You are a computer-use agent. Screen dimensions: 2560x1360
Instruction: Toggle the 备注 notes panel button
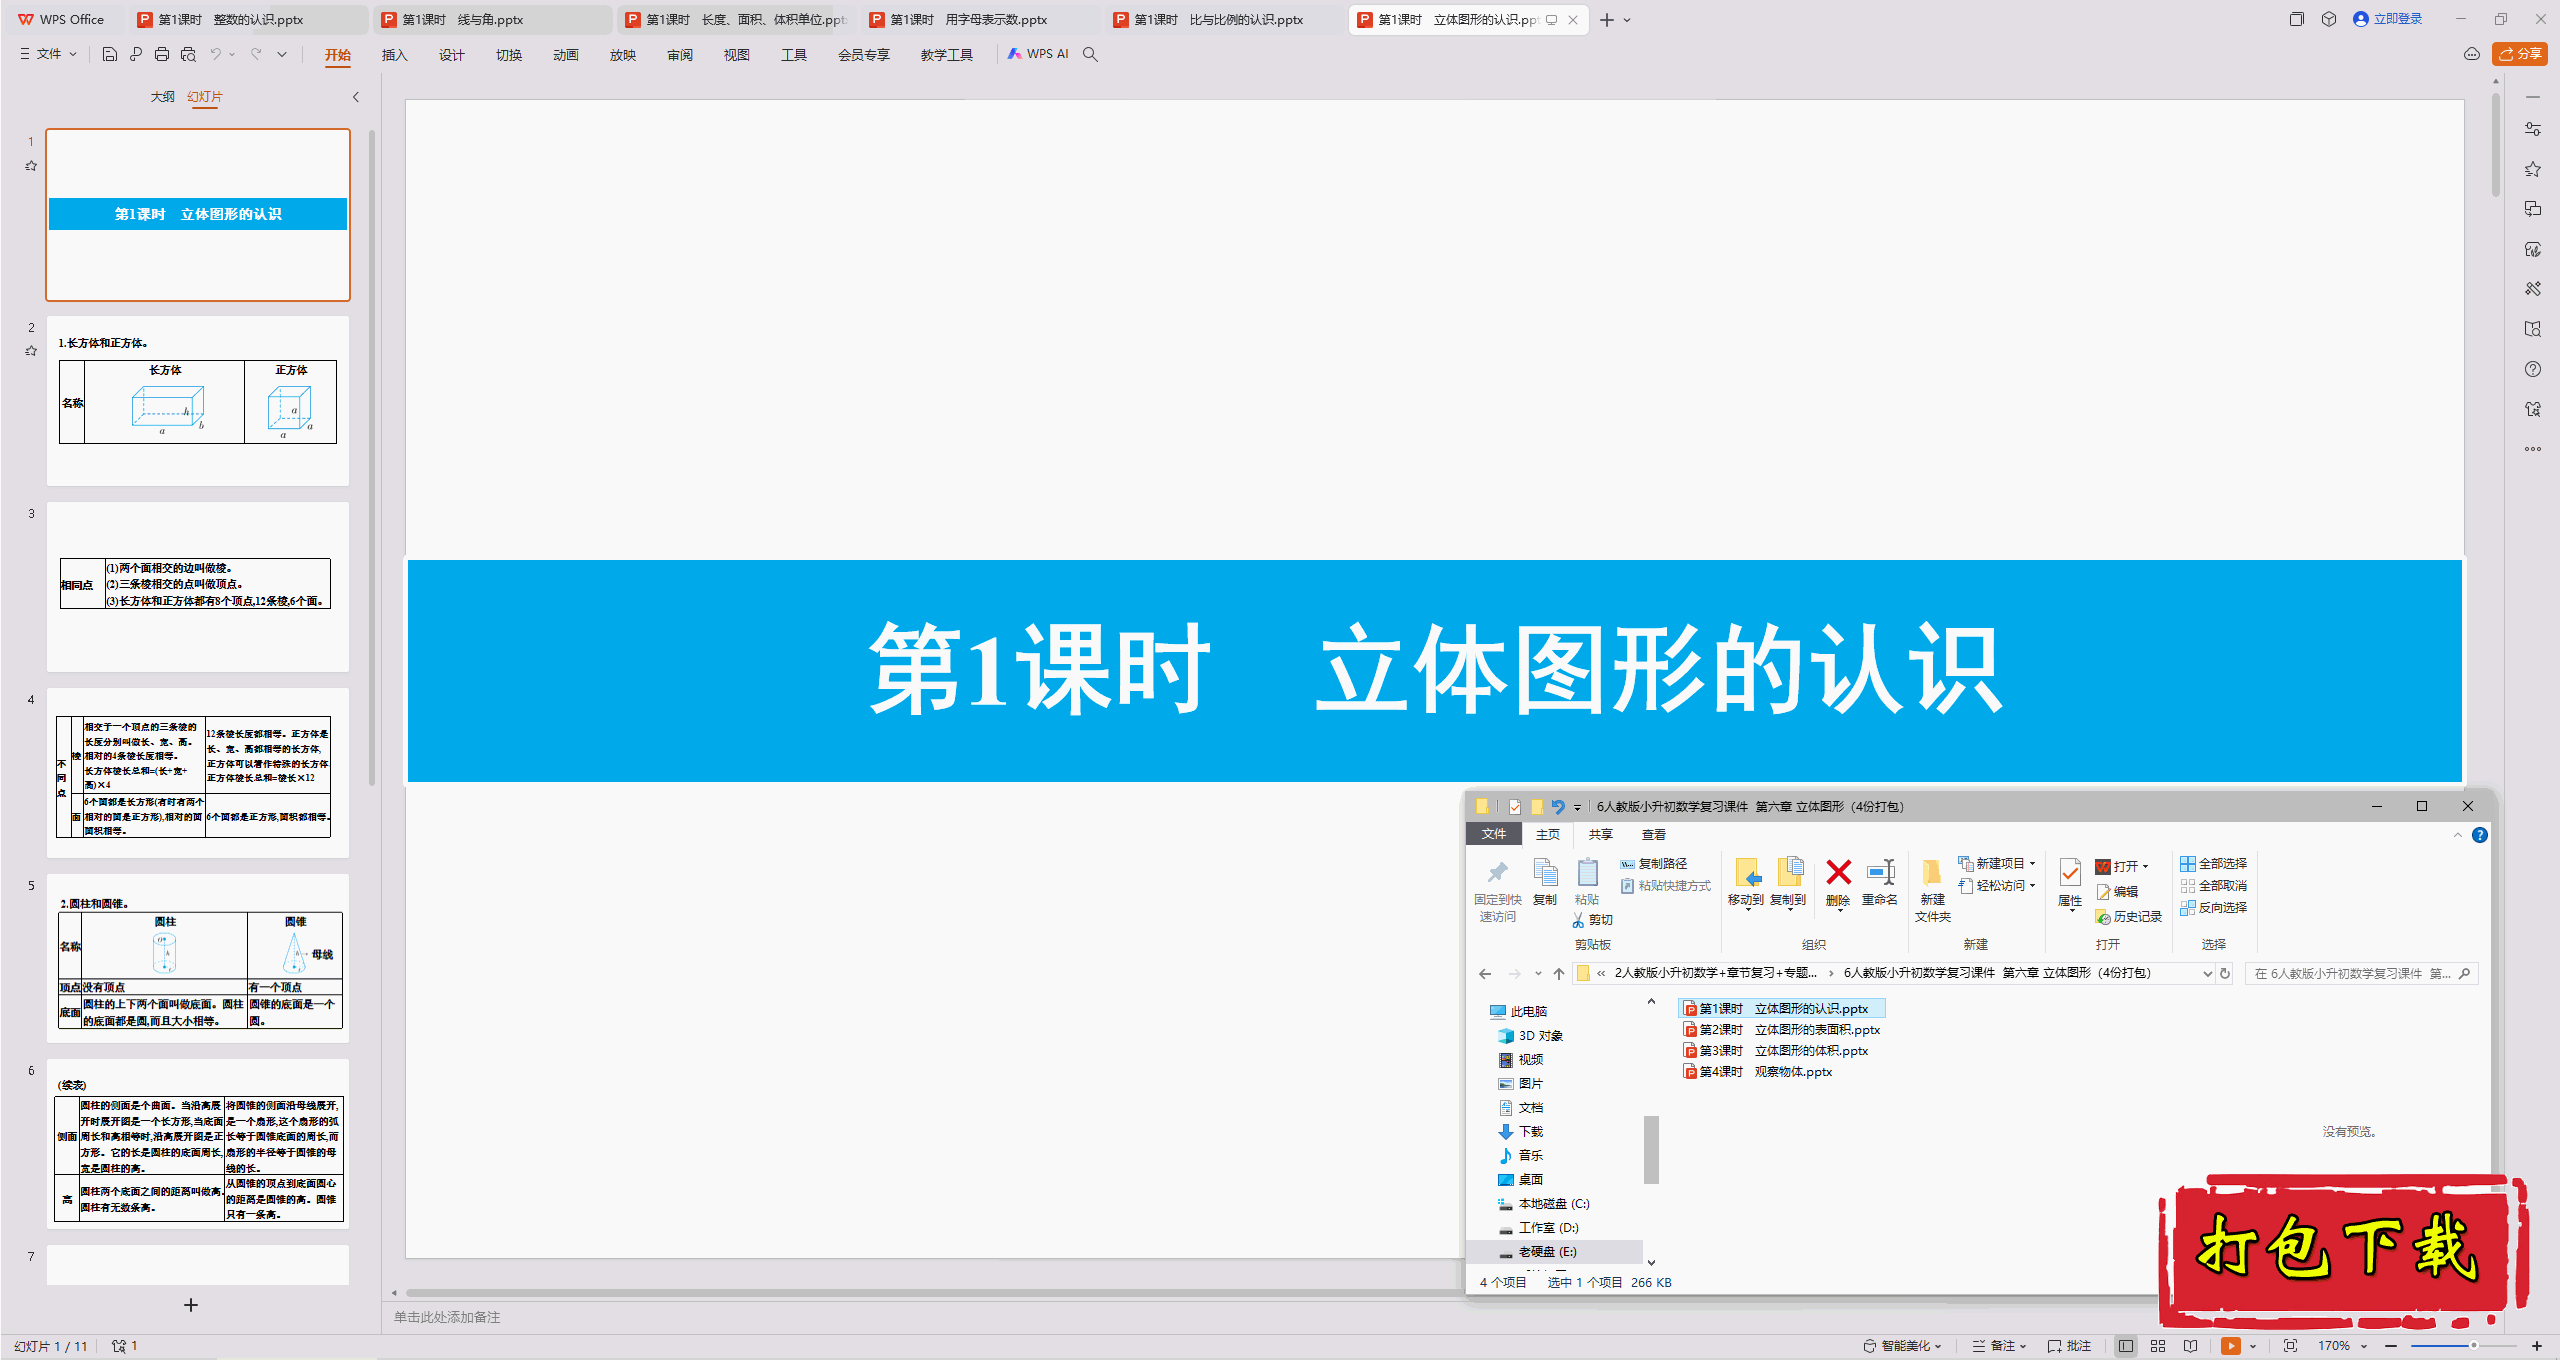coord(1998,1346)
